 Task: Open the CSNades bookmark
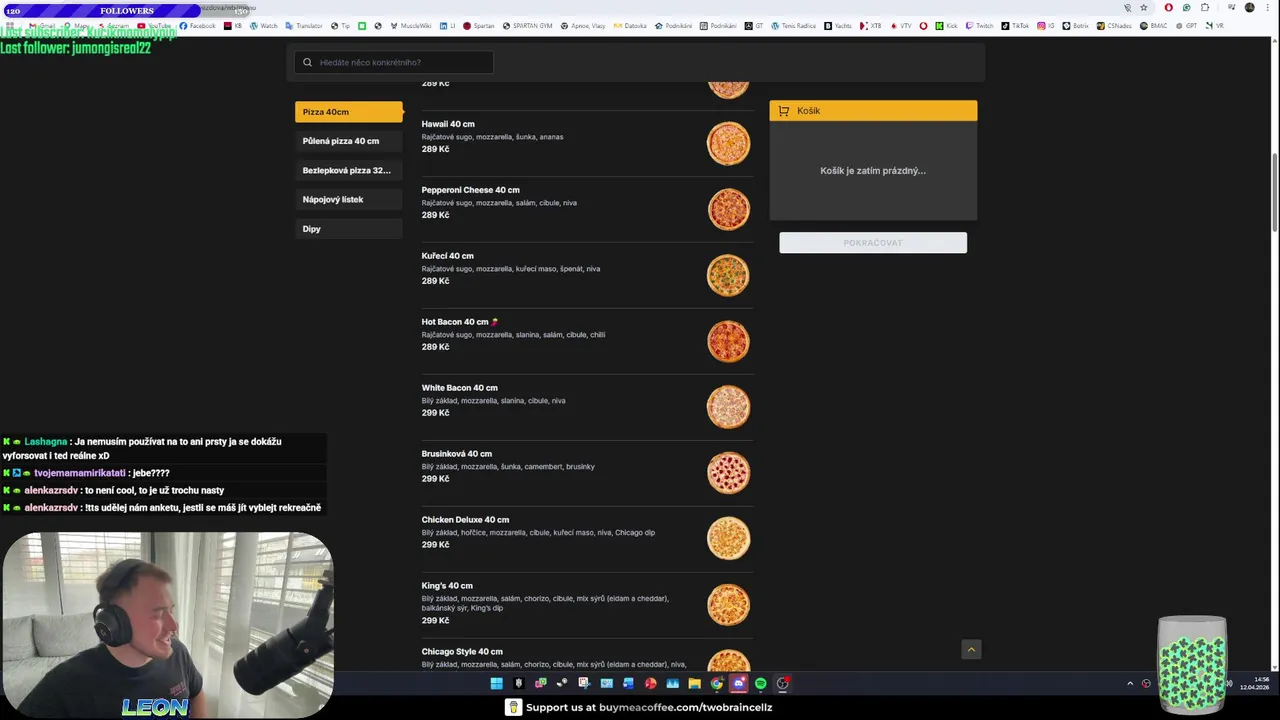click(1113, 26)
